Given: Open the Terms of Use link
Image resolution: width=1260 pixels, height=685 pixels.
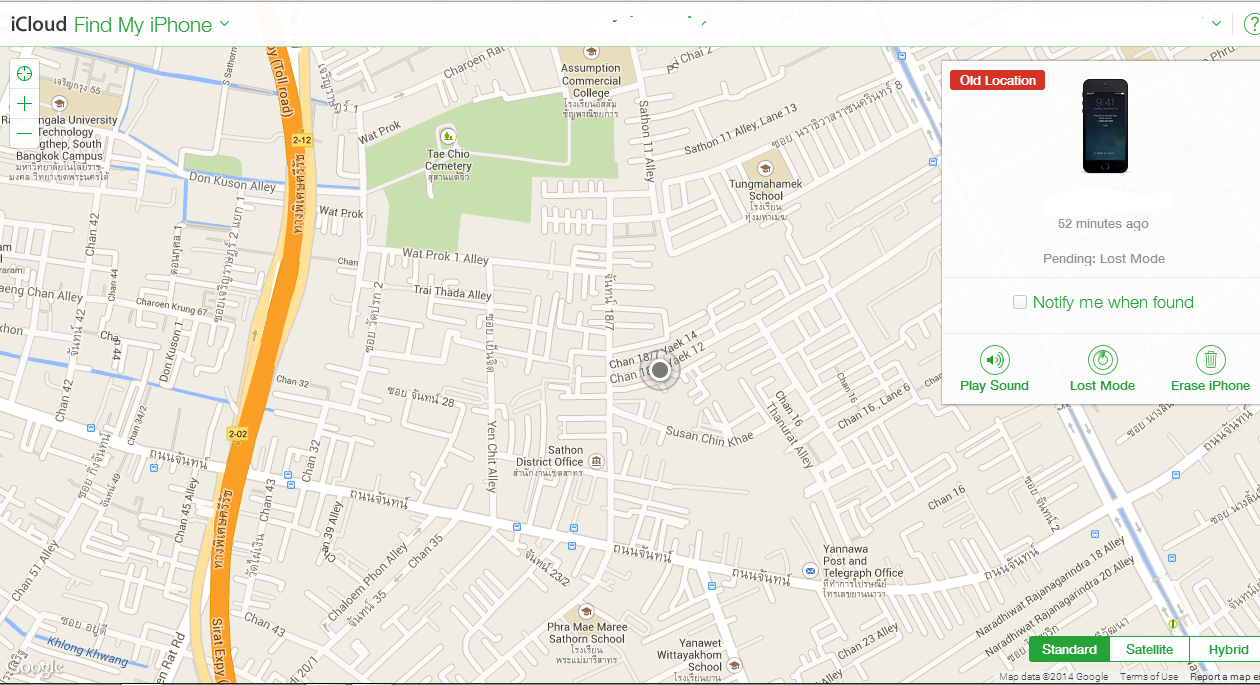Looking at the screenshot, I should click(1149, 677).
